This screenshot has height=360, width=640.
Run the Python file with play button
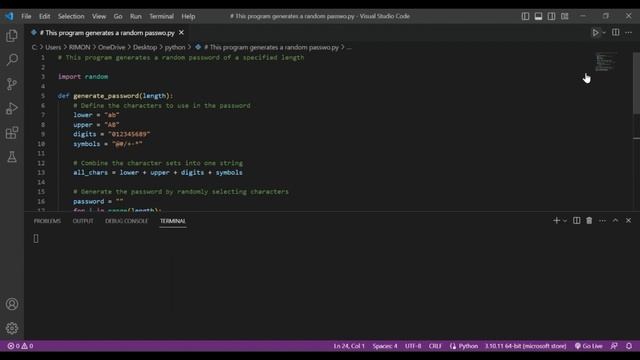[x=596, y=33]
